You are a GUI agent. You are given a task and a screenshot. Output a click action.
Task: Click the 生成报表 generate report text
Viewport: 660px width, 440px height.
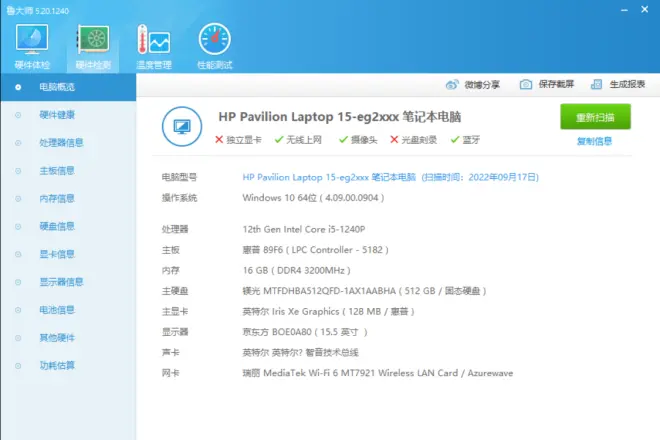point(627,84)
